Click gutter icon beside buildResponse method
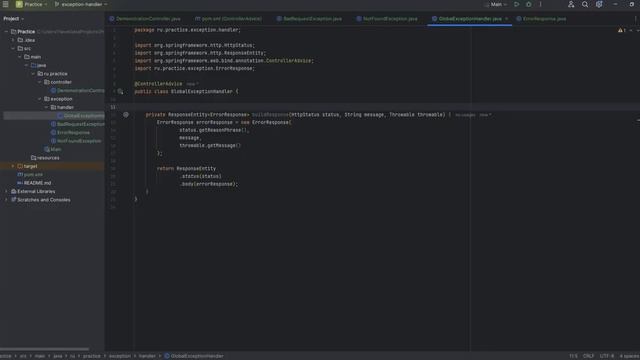This screenshot has width=640, height=360. pyautogui.click(x=126, y=115)
